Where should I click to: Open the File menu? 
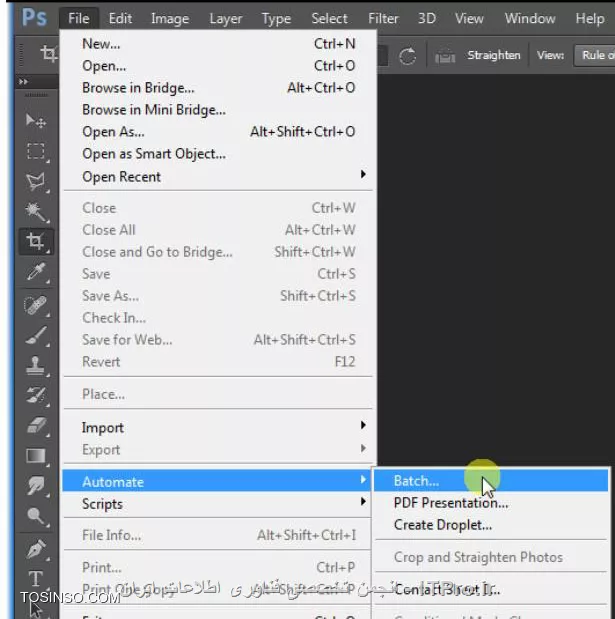79,19
